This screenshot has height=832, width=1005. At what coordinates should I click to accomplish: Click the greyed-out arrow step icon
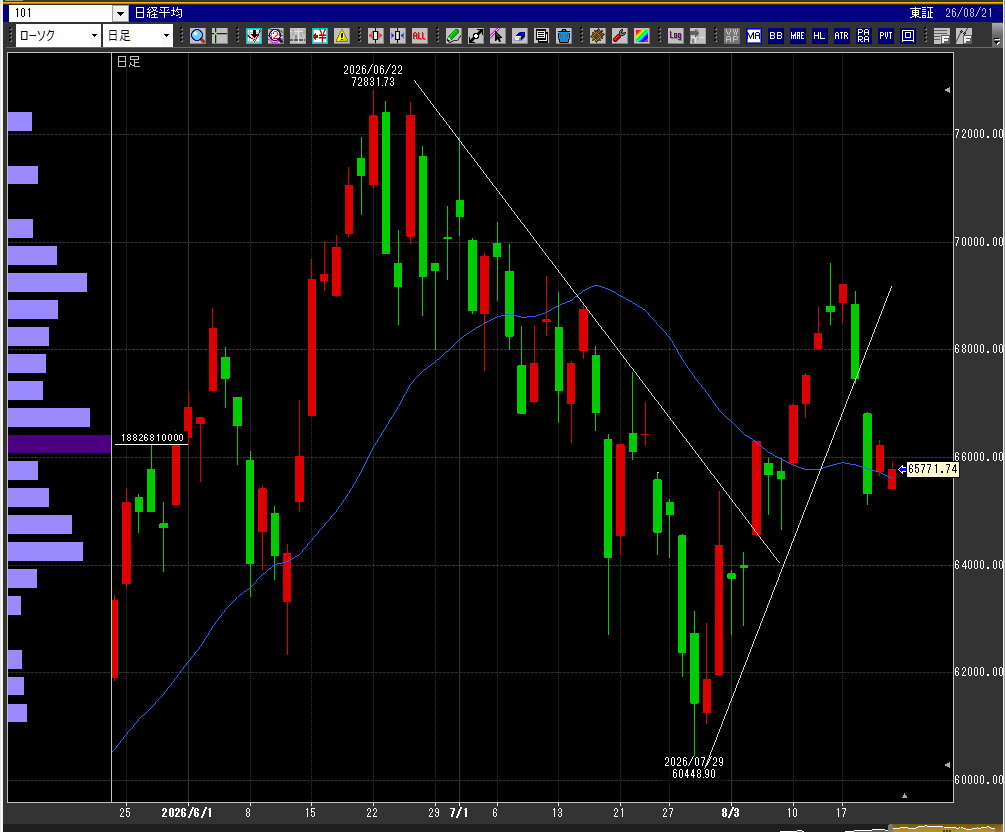pyautogui.click(x=697, y=36)
